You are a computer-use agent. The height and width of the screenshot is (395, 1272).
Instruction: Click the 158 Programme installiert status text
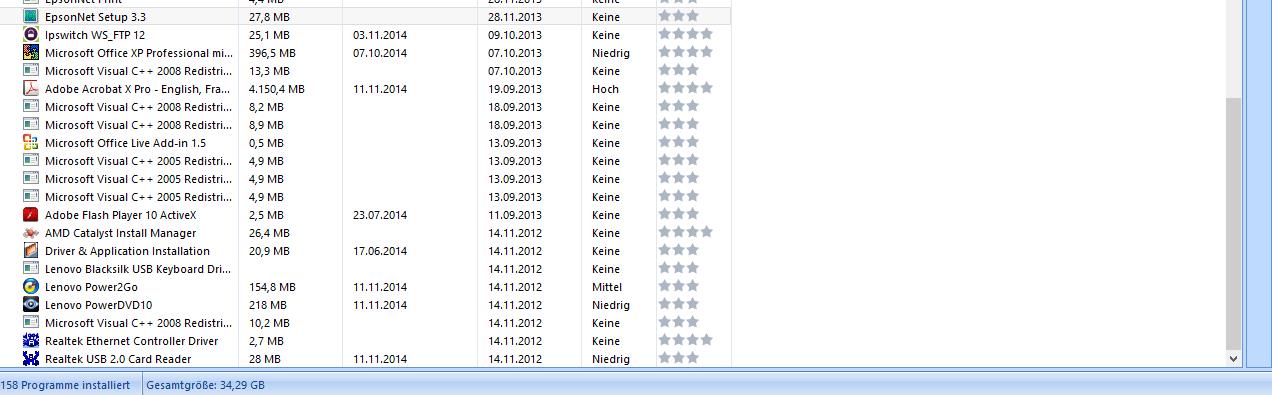click(65, 385)
